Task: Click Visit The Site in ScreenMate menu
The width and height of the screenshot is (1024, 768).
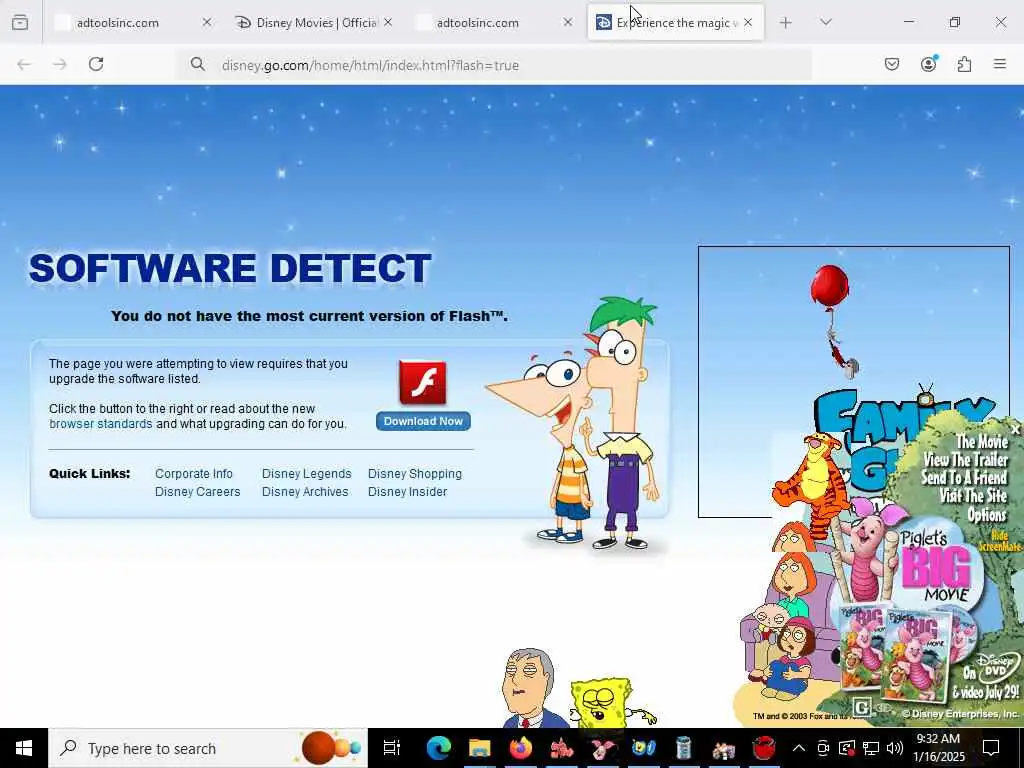Action: point(973,496)
